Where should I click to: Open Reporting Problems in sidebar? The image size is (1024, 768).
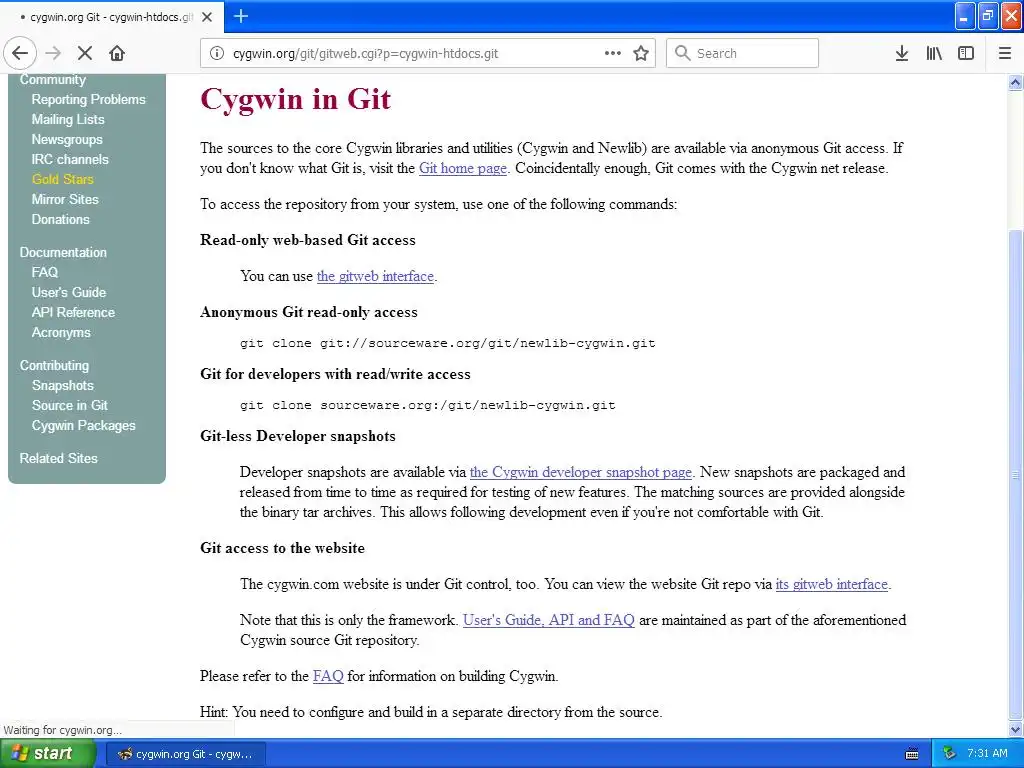88,99
